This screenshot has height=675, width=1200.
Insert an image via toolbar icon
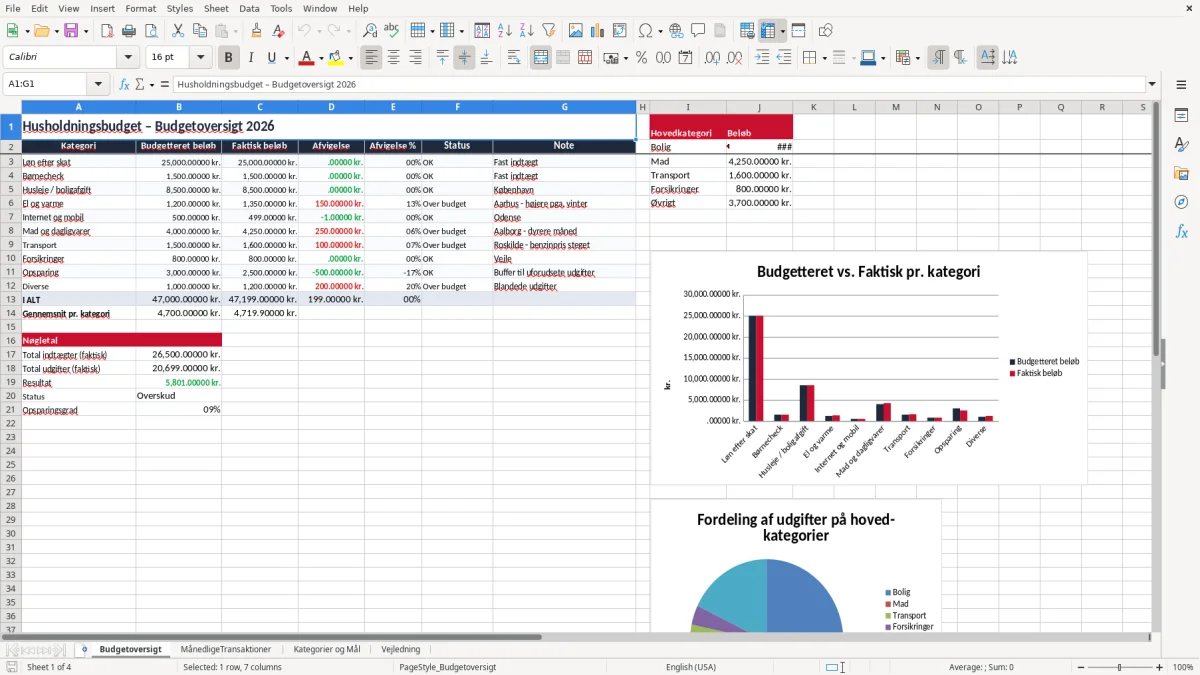point(576,31)
